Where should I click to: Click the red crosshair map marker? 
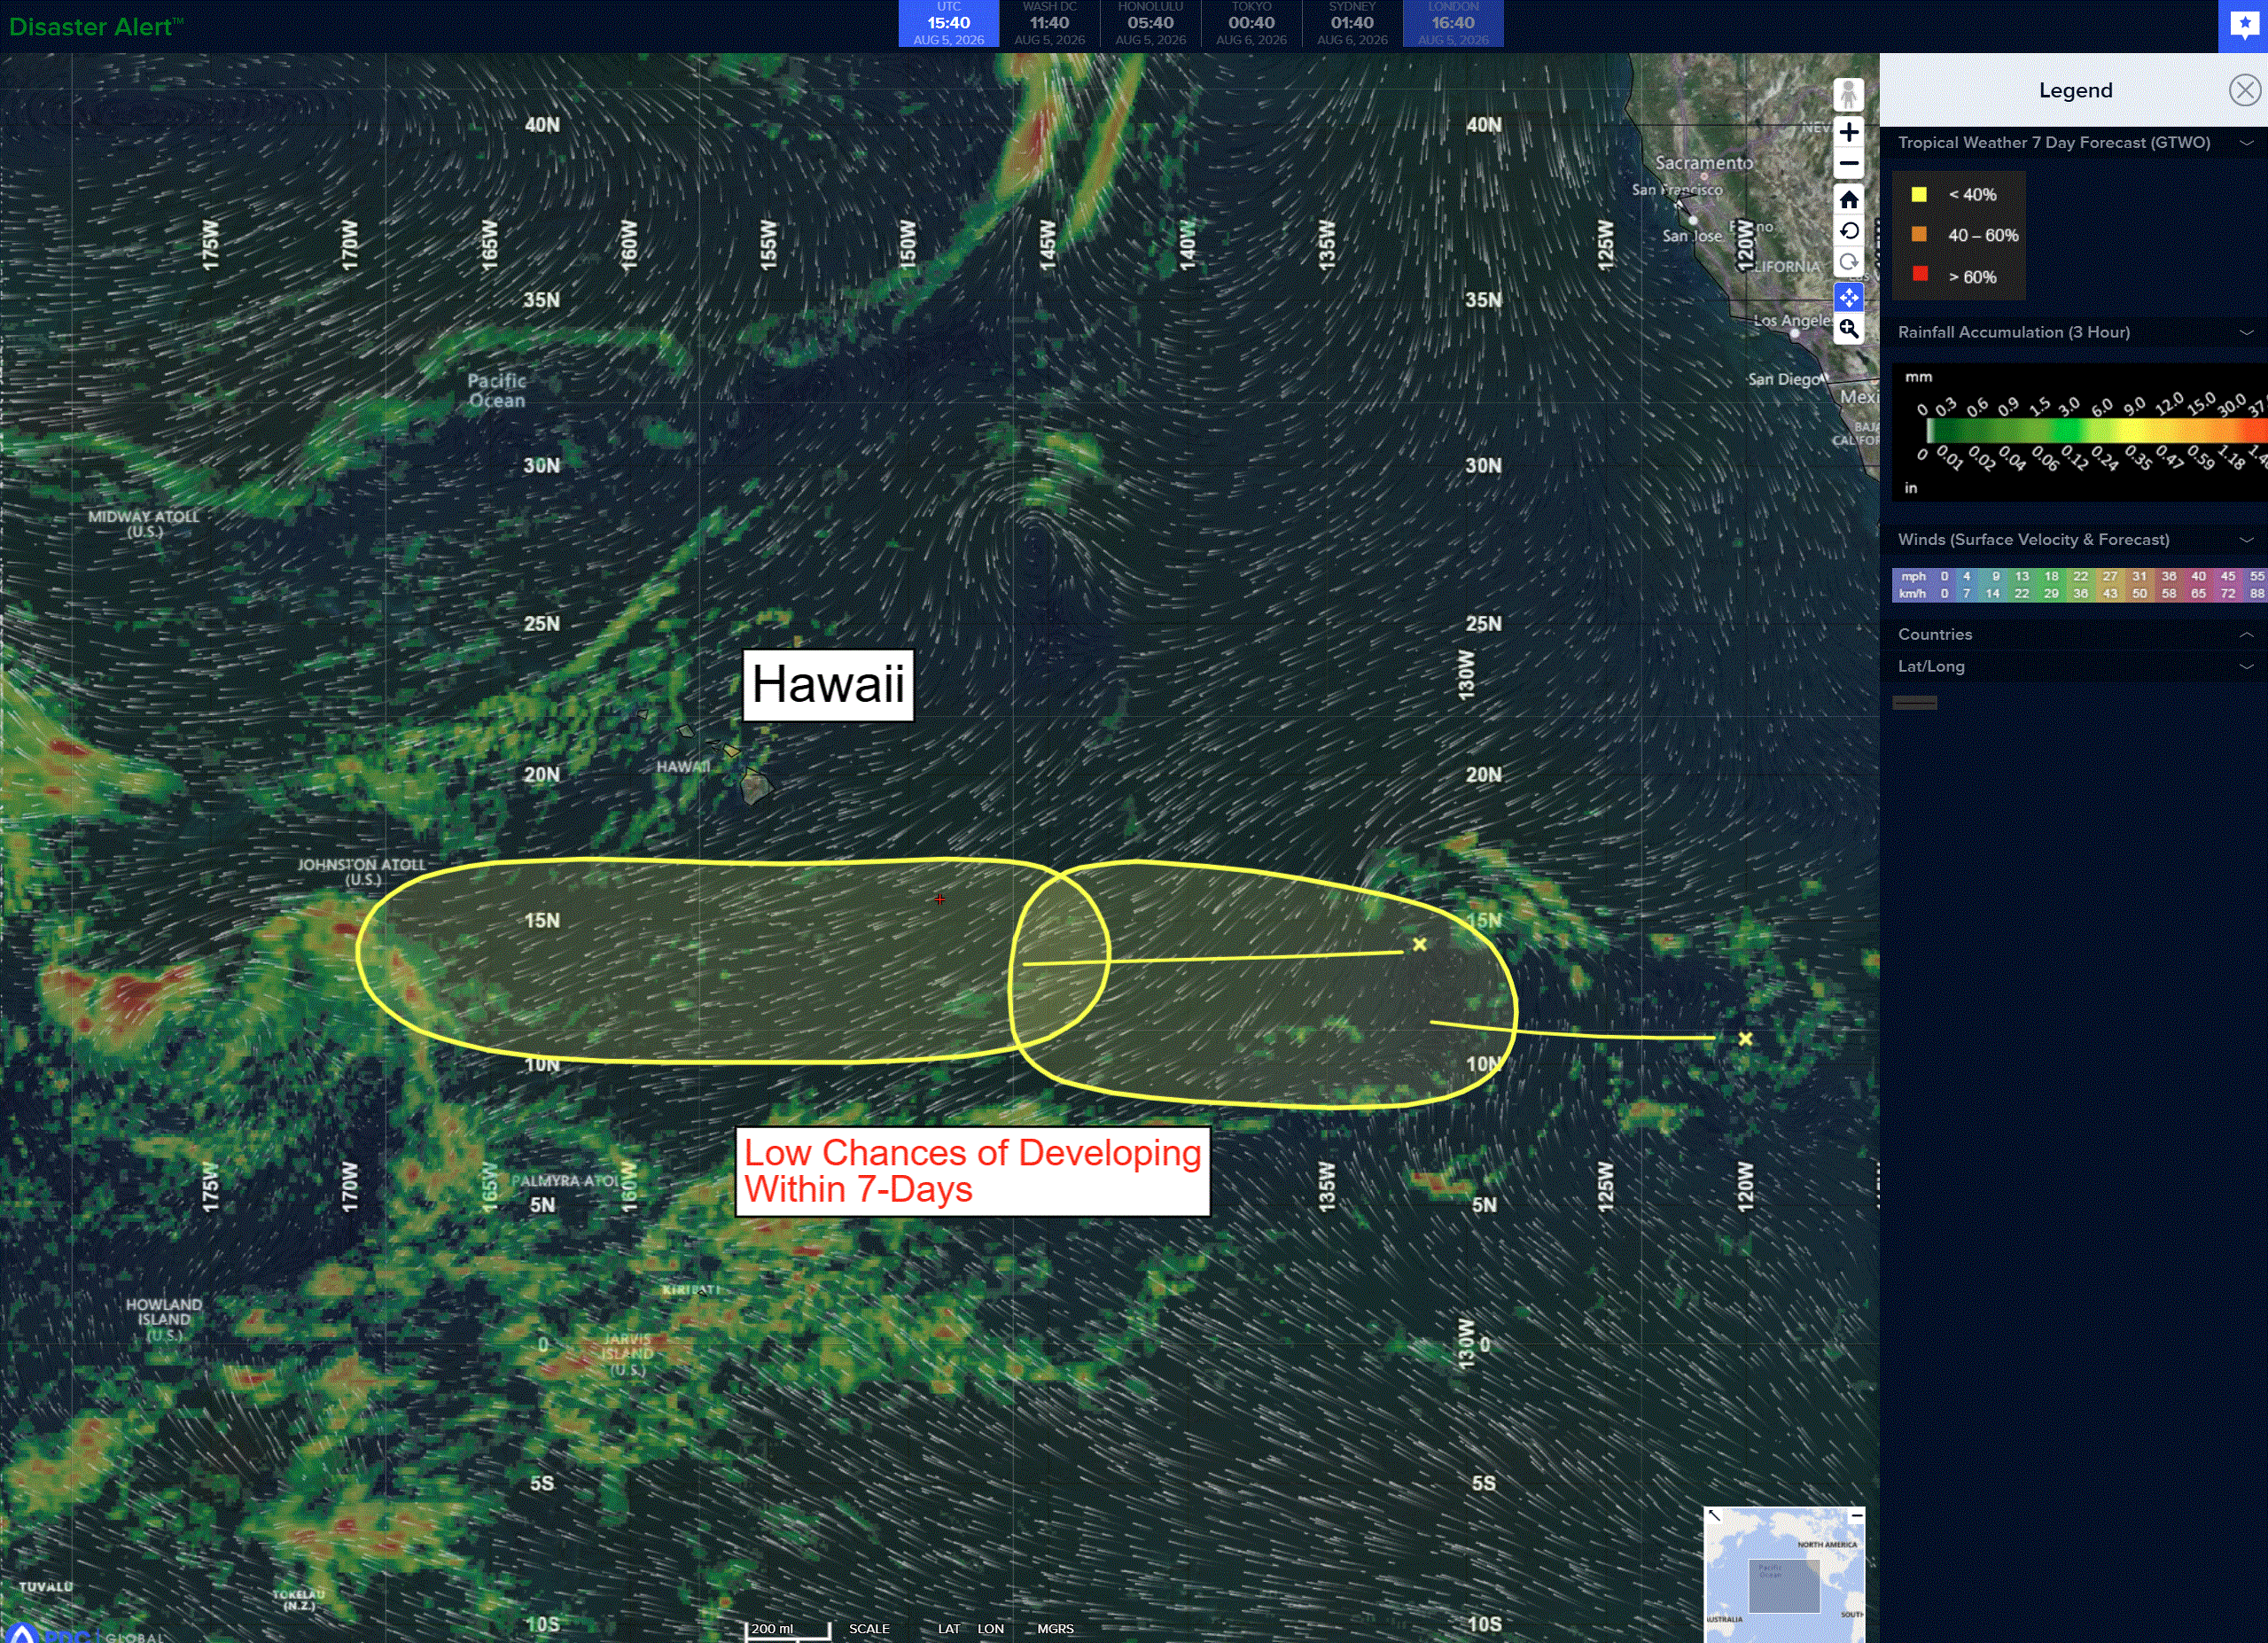pos(939,899)
